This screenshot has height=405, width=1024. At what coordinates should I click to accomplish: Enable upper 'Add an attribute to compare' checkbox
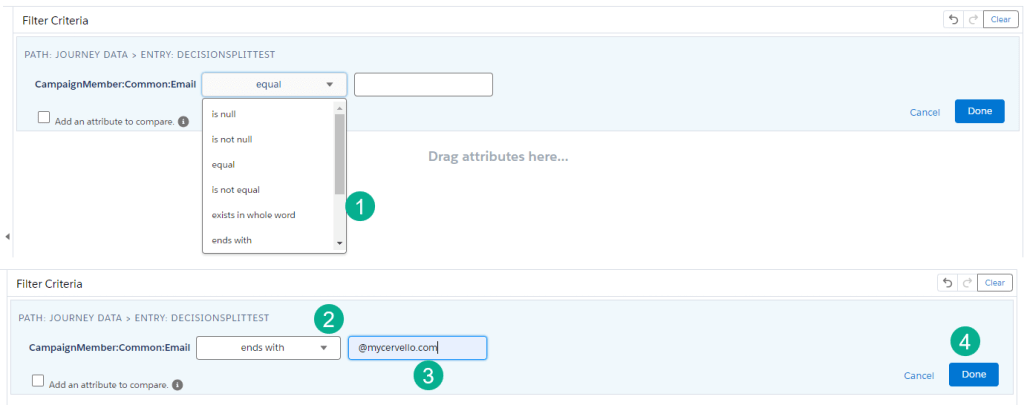pos(44,117)
